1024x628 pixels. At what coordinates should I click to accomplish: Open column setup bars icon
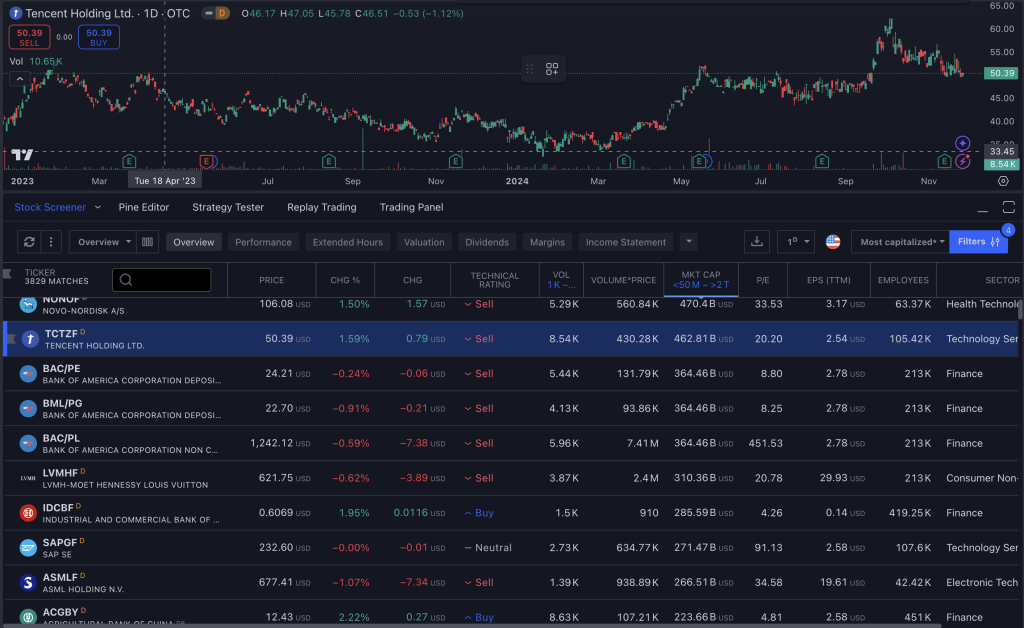[148, 242]
